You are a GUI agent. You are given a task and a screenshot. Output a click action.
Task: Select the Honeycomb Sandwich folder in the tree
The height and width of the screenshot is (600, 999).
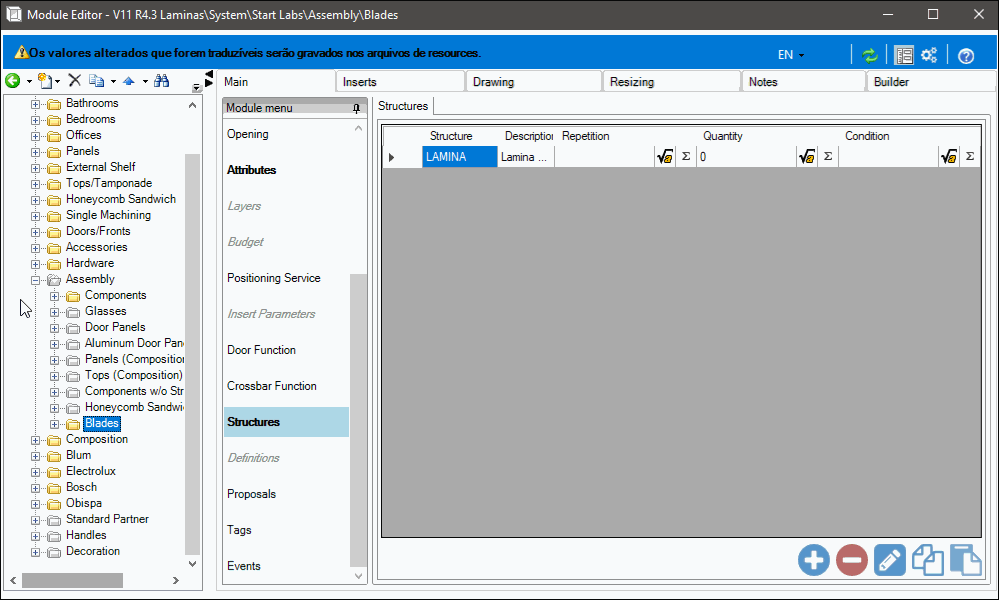coord(121,199)
